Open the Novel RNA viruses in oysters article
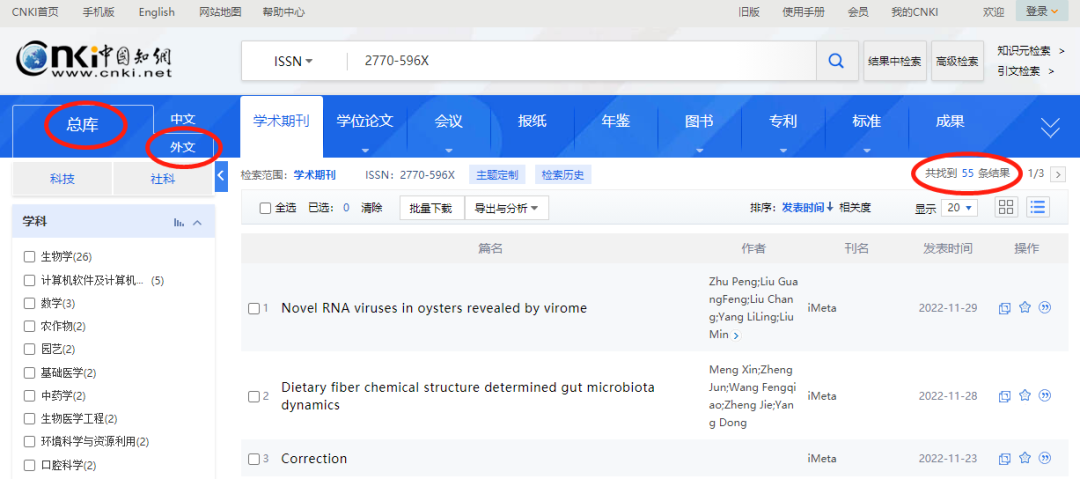The image size is (1080, 479). [x=434, y=308]
